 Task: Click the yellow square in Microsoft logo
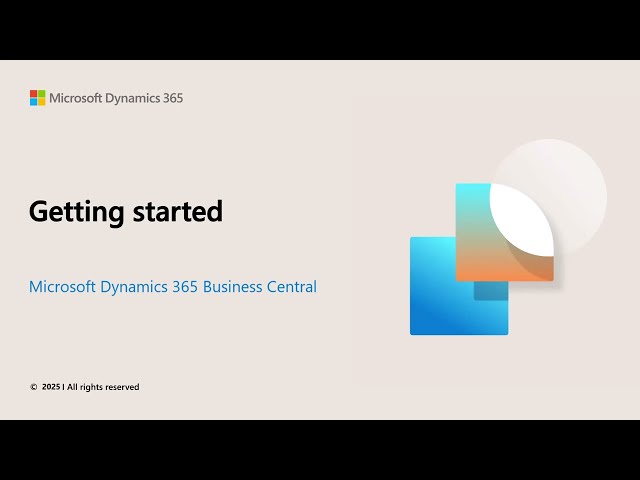click(x=41, y=102)
